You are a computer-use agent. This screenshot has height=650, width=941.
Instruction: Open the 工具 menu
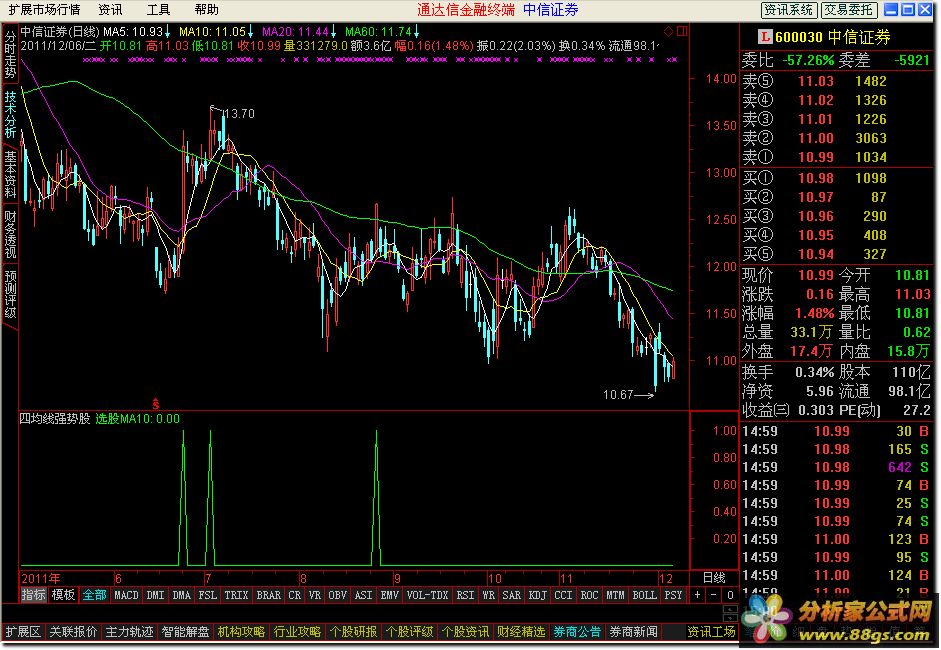(158, 10)
